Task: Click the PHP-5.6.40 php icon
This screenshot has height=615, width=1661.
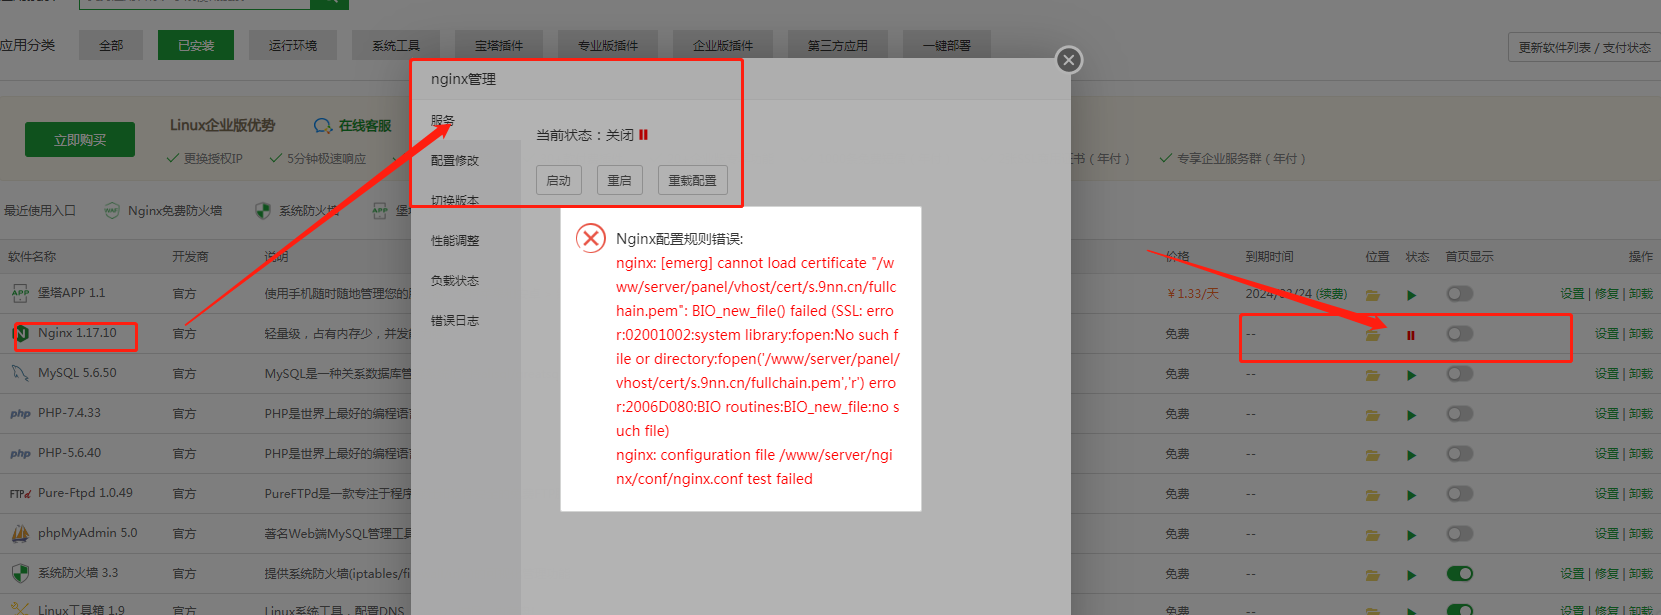Action: [x=20, y=453]
